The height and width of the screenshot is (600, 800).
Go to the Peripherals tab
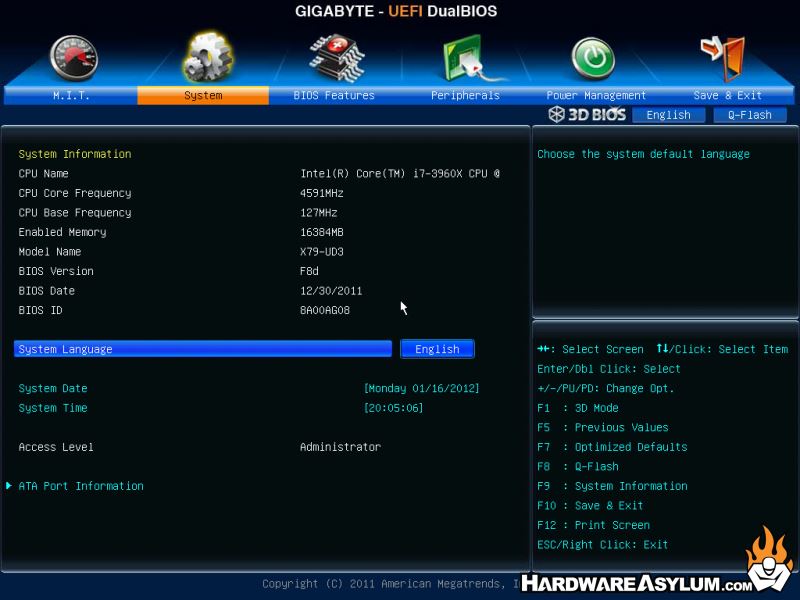point(465,95)
